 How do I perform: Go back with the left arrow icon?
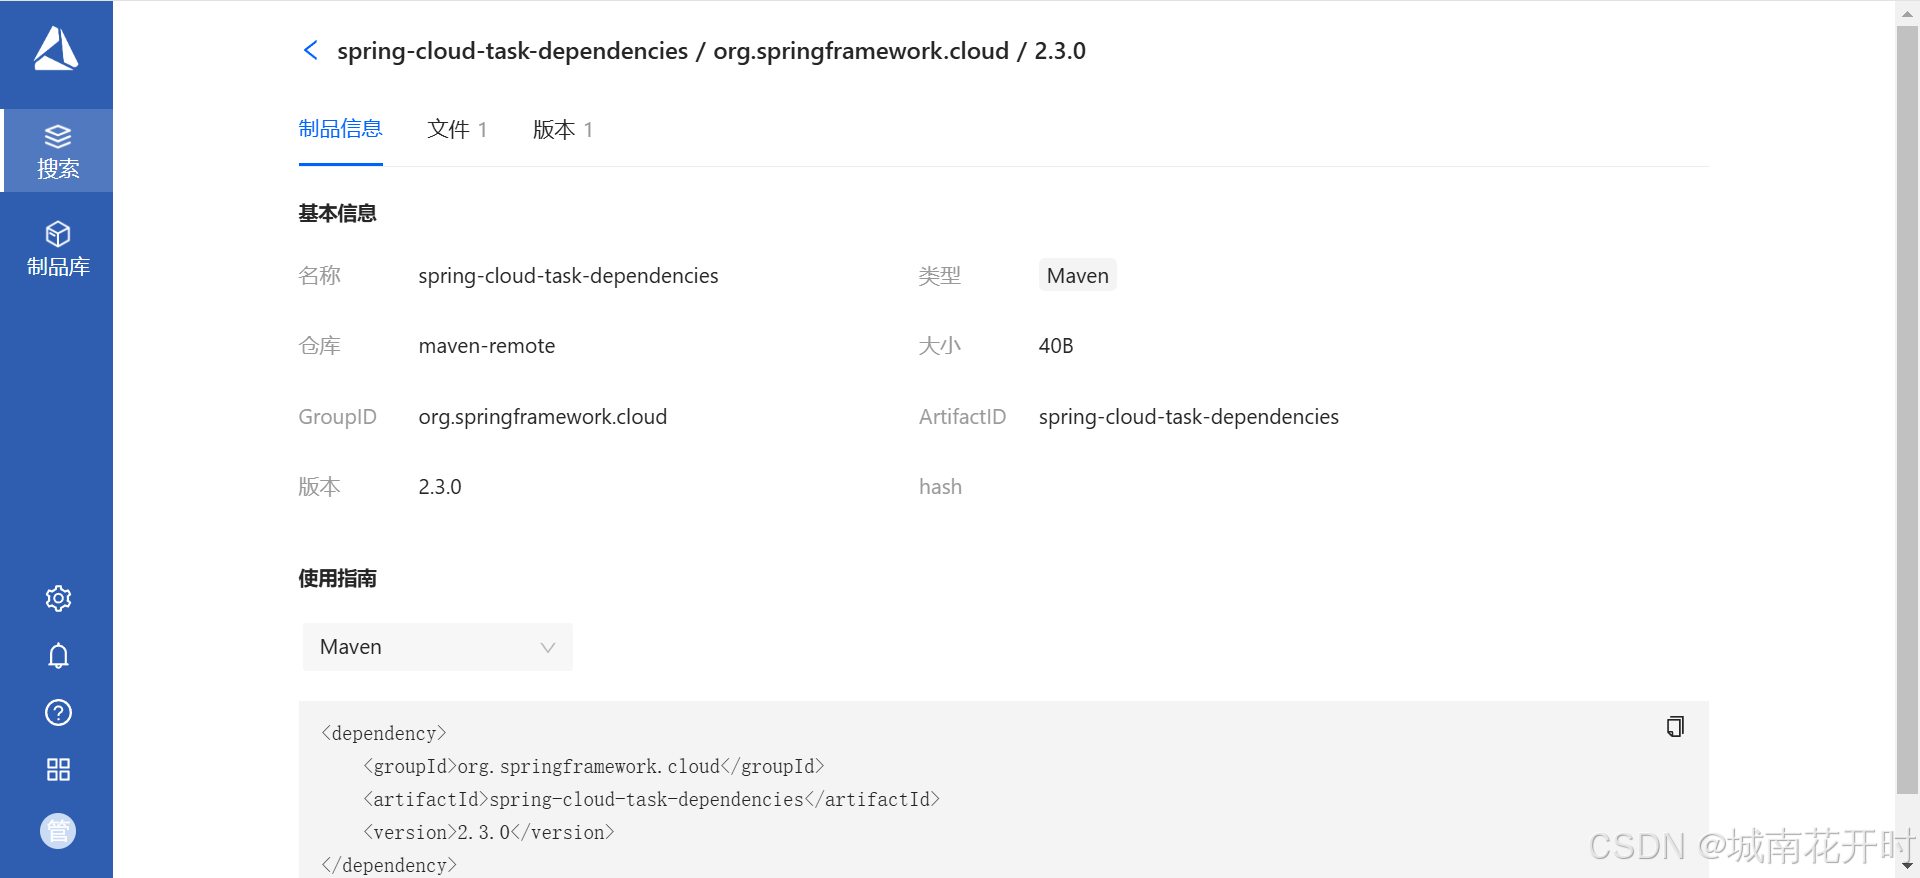[311, 50]
